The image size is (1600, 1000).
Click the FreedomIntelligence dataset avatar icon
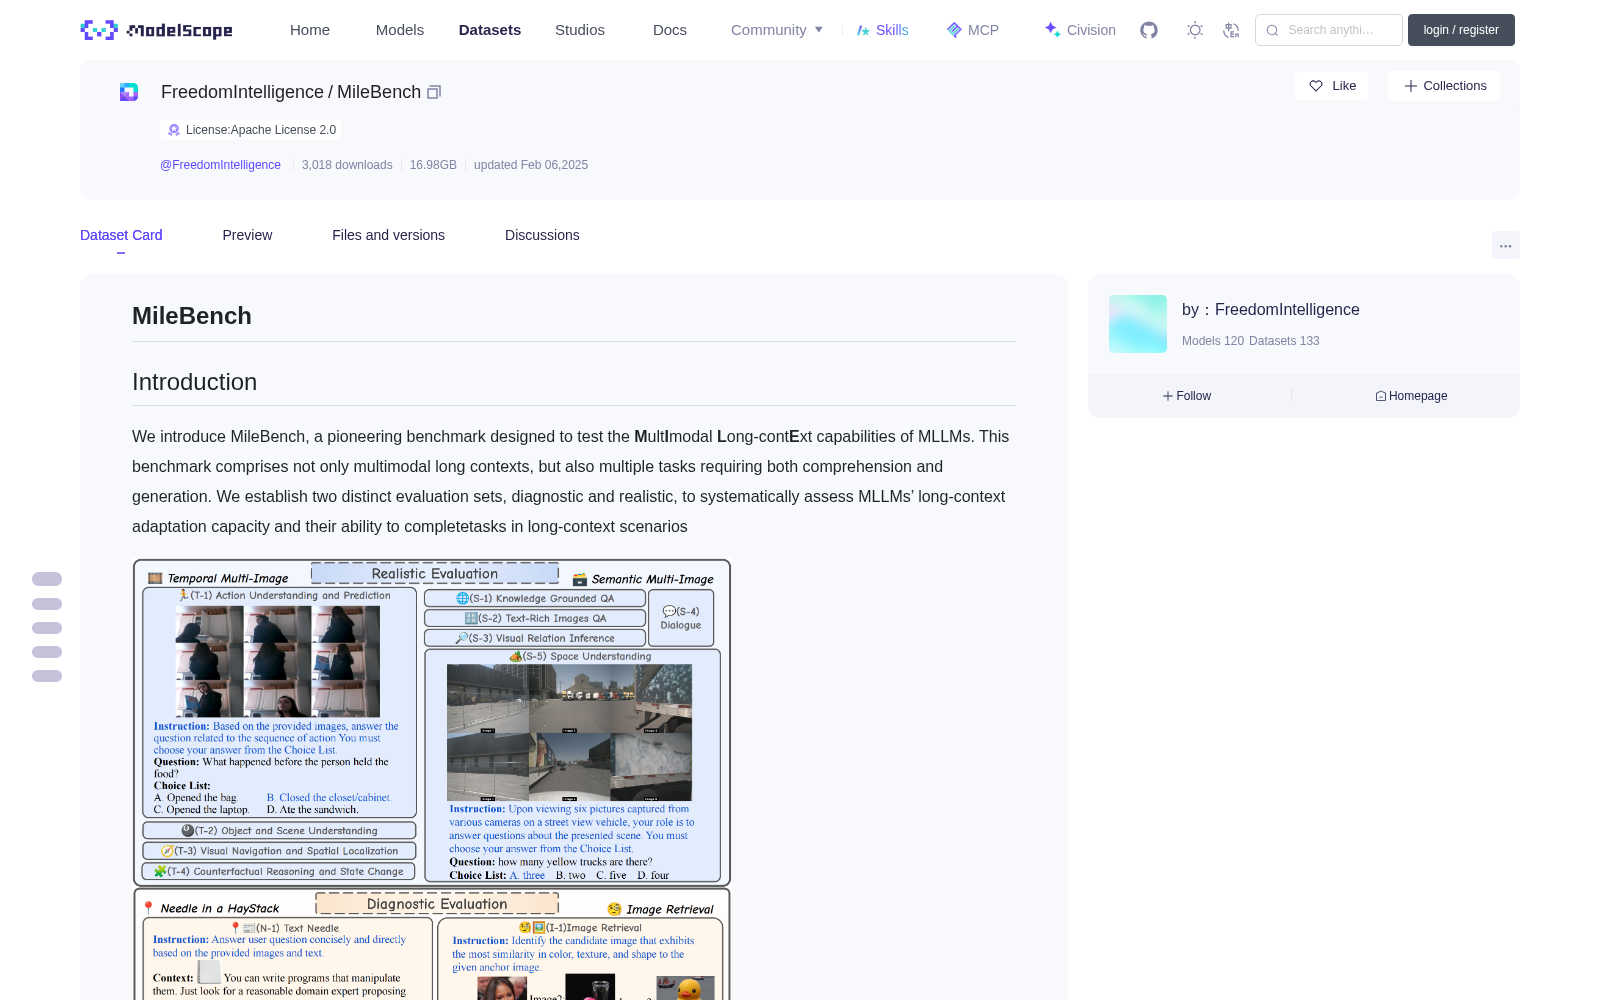(129, 92)
